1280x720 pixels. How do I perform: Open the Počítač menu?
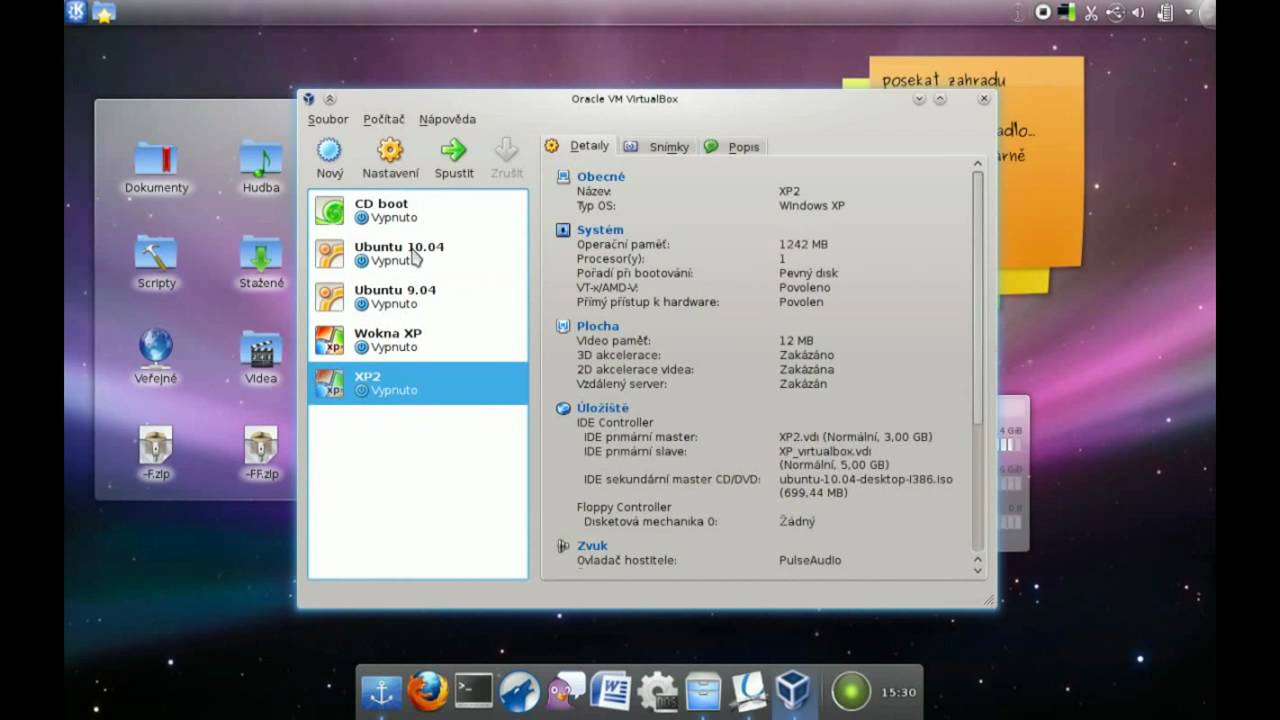pos(384,119)
